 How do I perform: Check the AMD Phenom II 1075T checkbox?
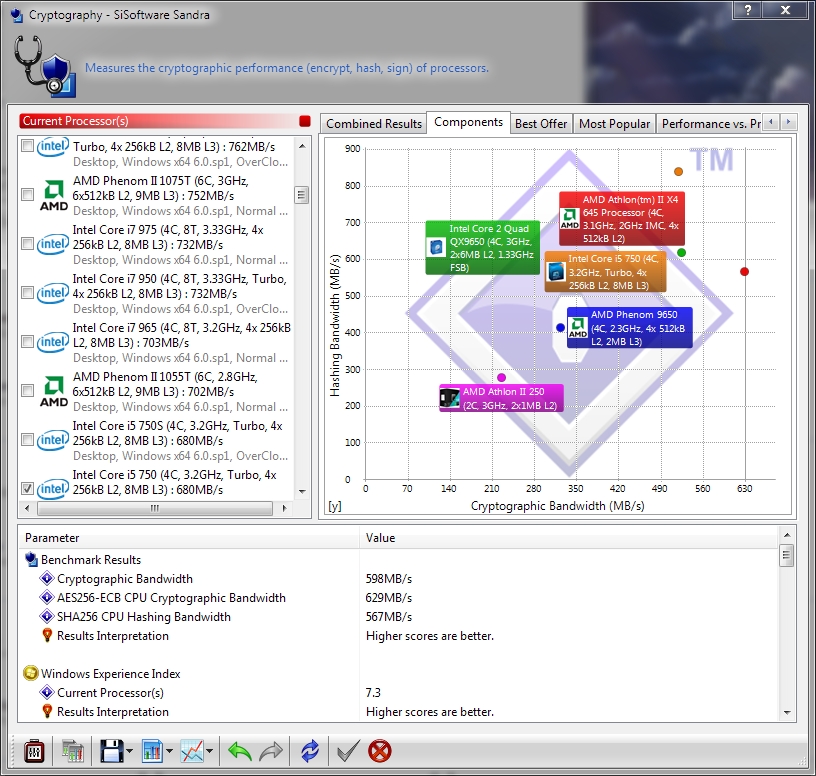click(x=28, y=195)
